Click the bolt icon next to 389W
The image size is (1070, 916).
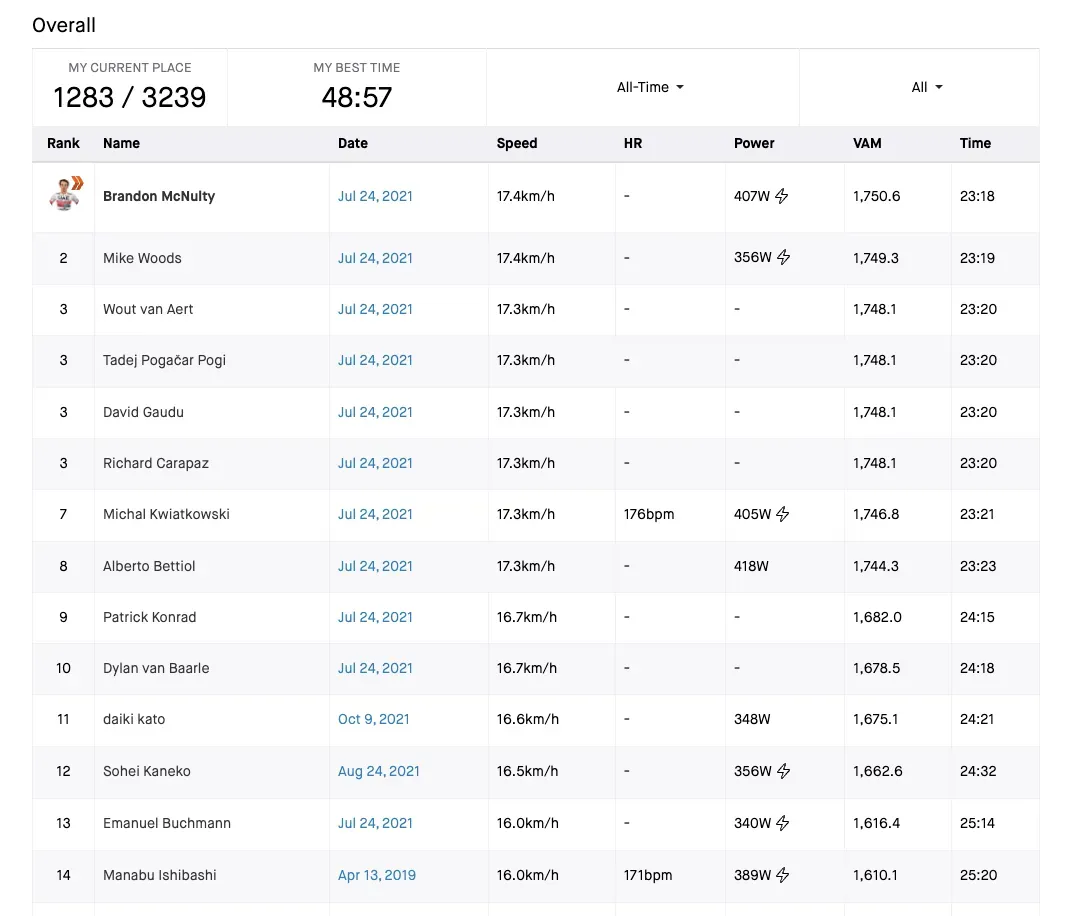coord(783,875)
